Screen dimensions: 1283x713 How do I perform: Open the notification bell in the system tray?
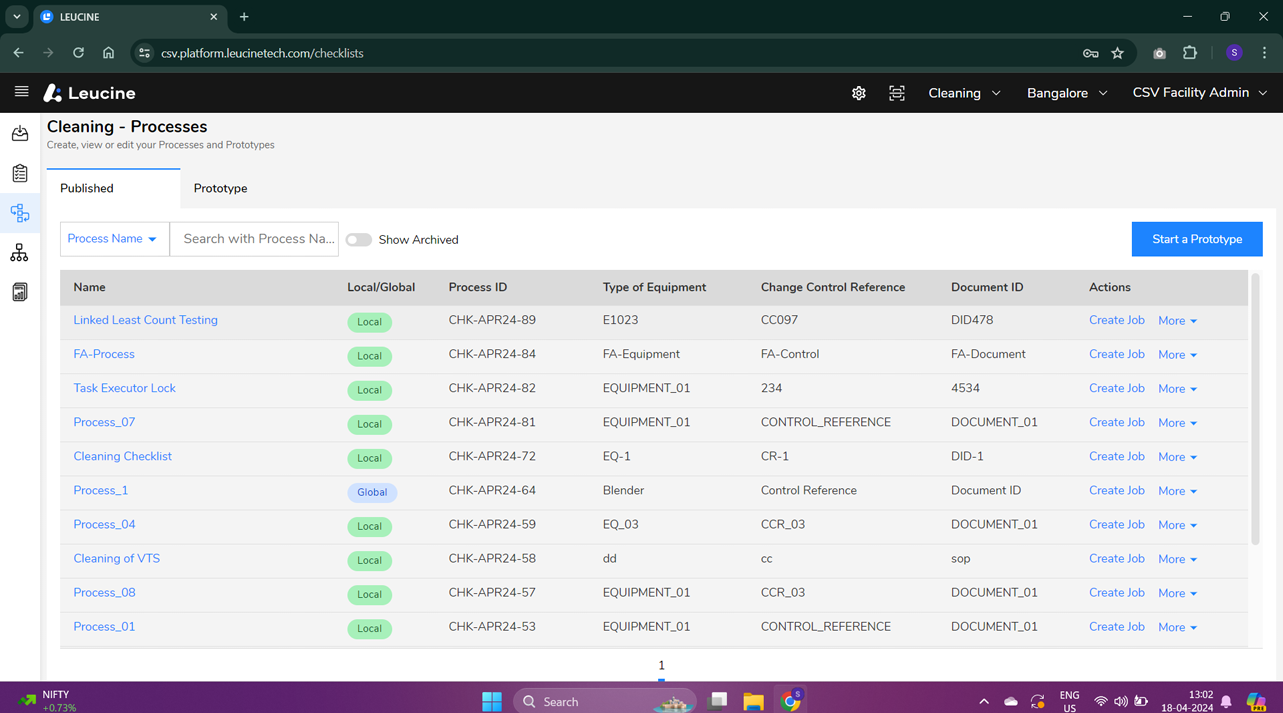pyautogui.click(x=1227, y=701)
